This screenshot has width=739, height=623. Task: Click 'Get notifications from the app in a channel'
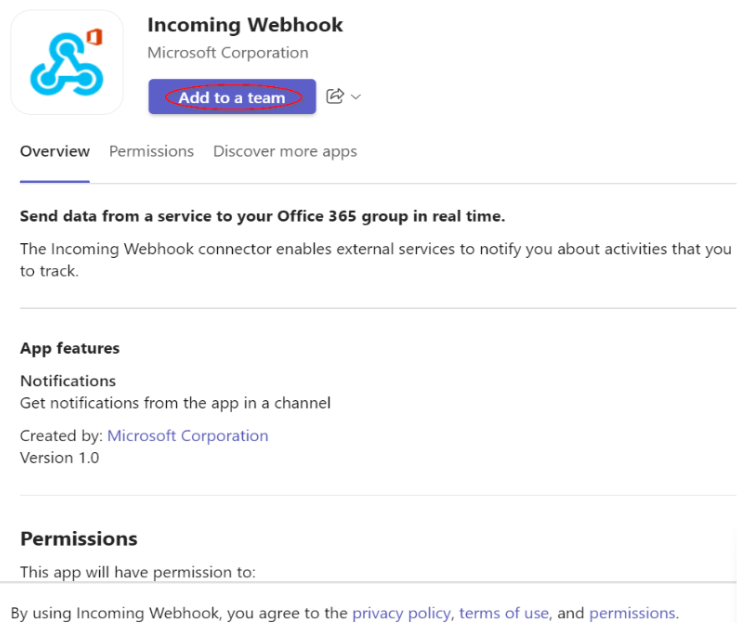click(175, 403)
